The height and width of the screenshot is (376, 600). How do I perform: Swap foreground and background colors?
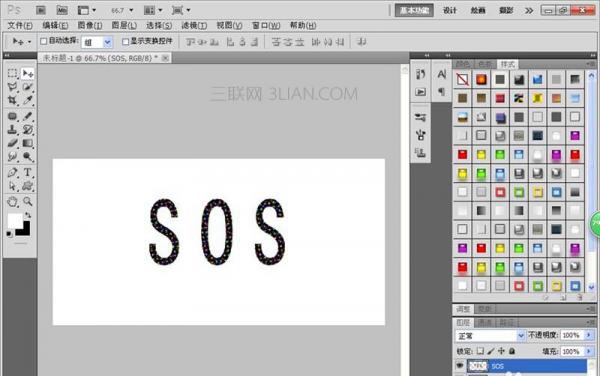click(x=28, y=215)
